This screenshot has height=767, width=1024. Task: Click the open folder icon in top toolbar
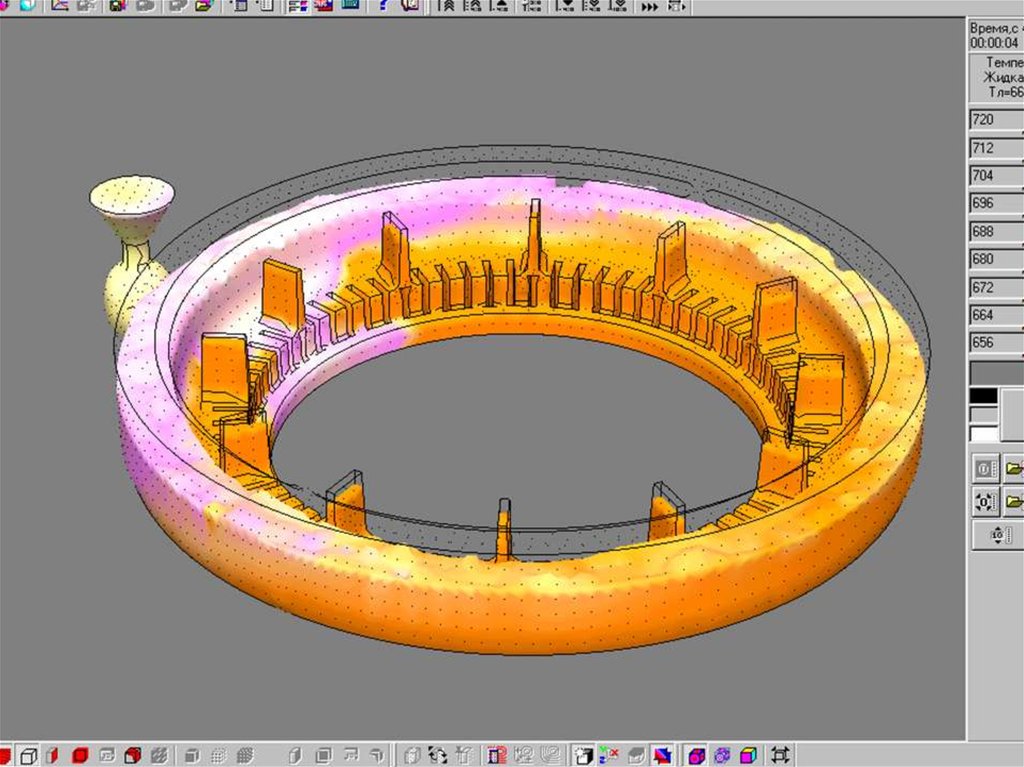tap(205, 5)
